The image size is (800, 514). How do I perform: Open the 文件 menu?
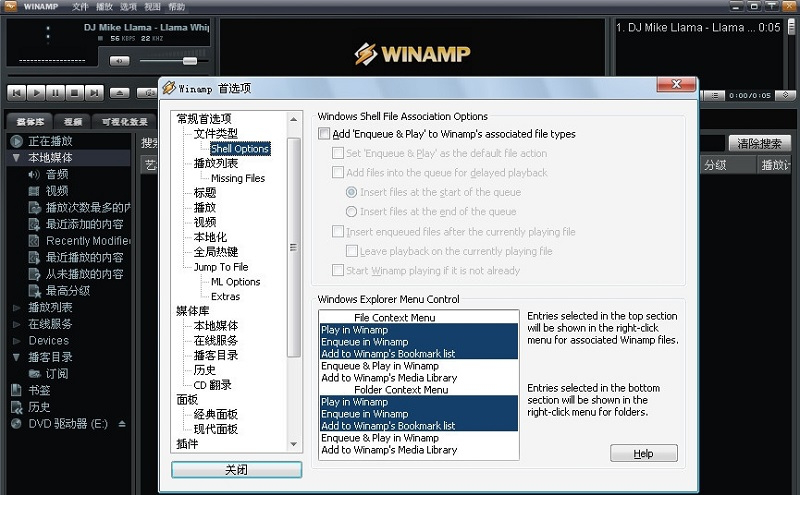click(x=80, y=7)
